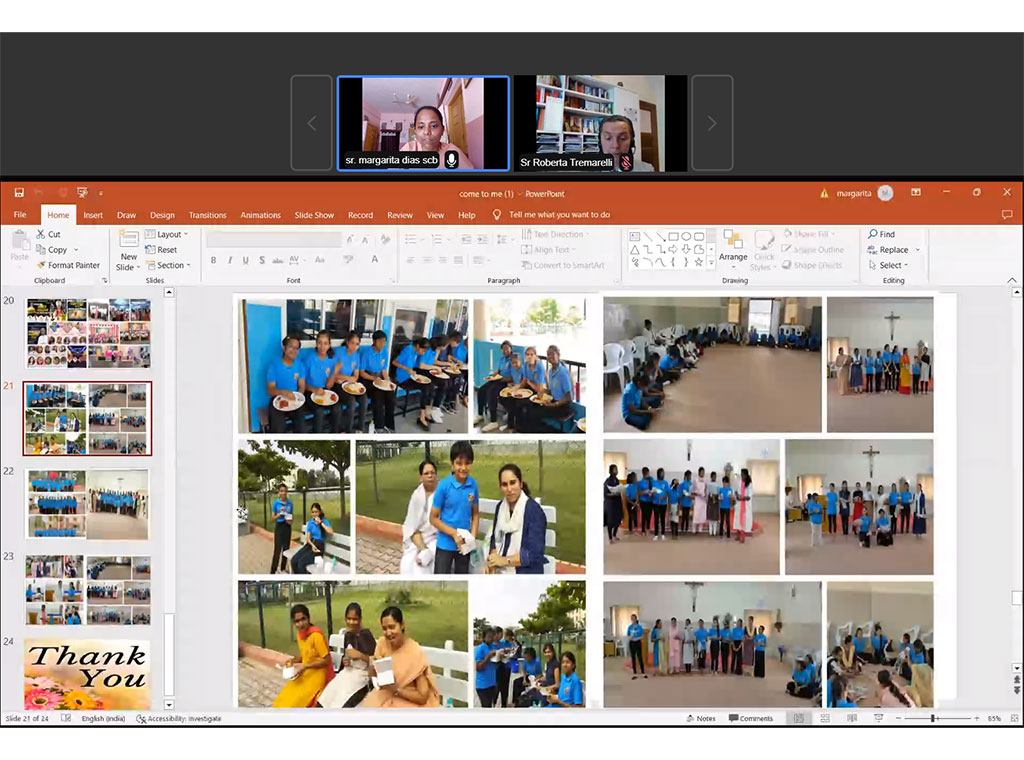Open the Section dropdown menu

coord(168,265)
